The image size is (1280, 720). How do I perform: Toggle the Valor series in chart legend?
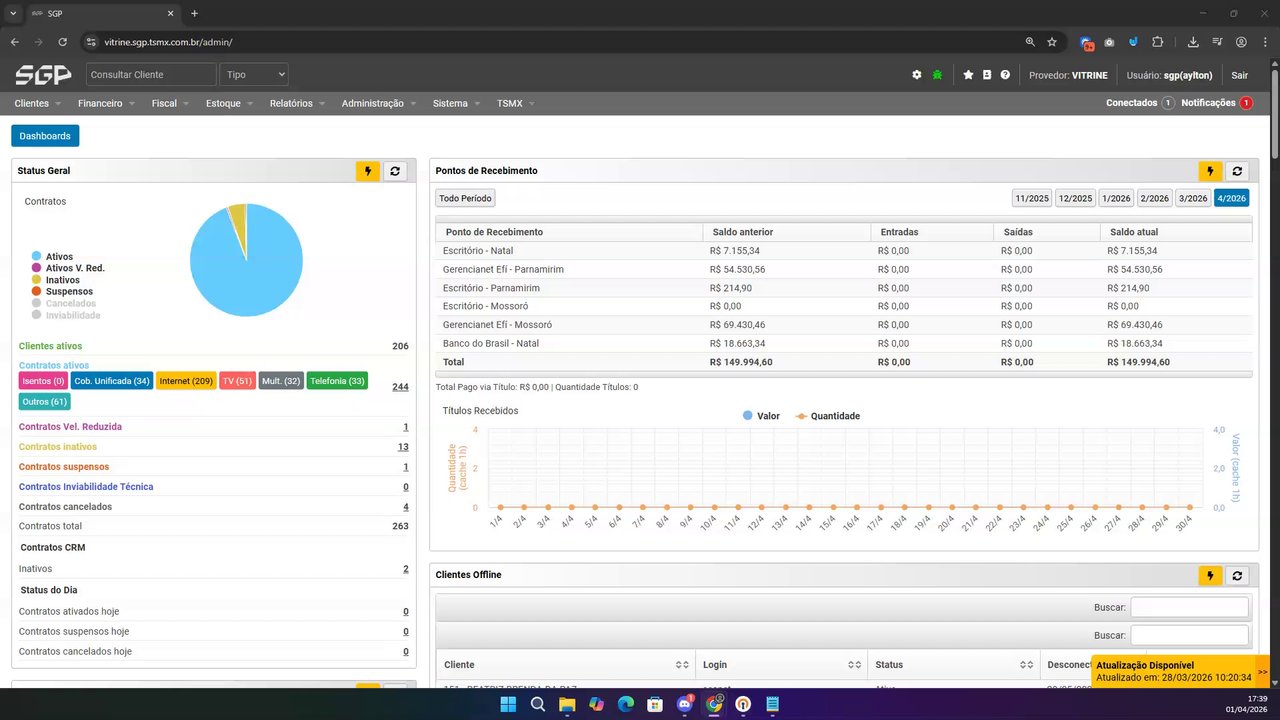(761, 416)
